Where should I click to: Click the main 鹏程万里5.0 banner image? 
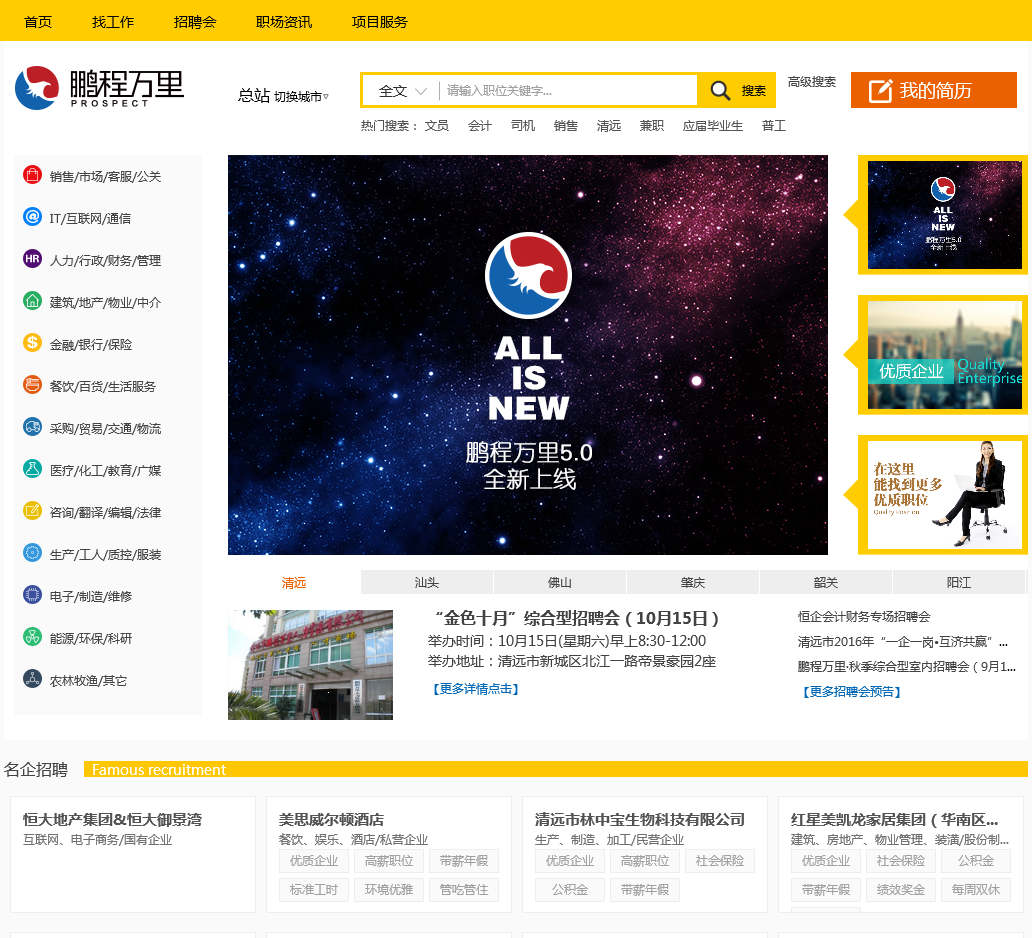[528, 355]
